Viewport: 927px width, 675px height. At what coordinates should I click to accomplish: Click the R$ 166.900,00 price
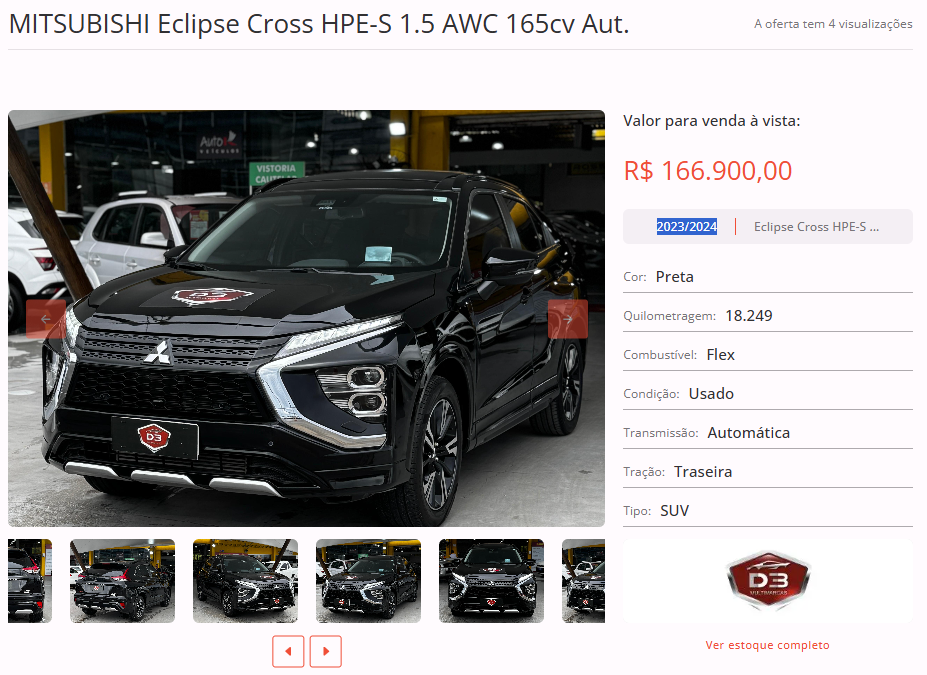[708, 171]
